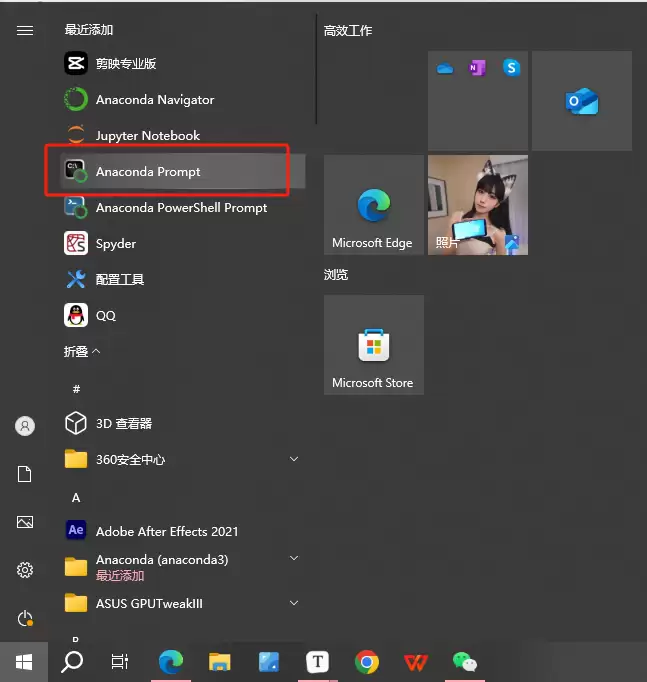Open Typora (T icon) on taskbar
This screenshot has height=682, width=647.
click(317, 662)
